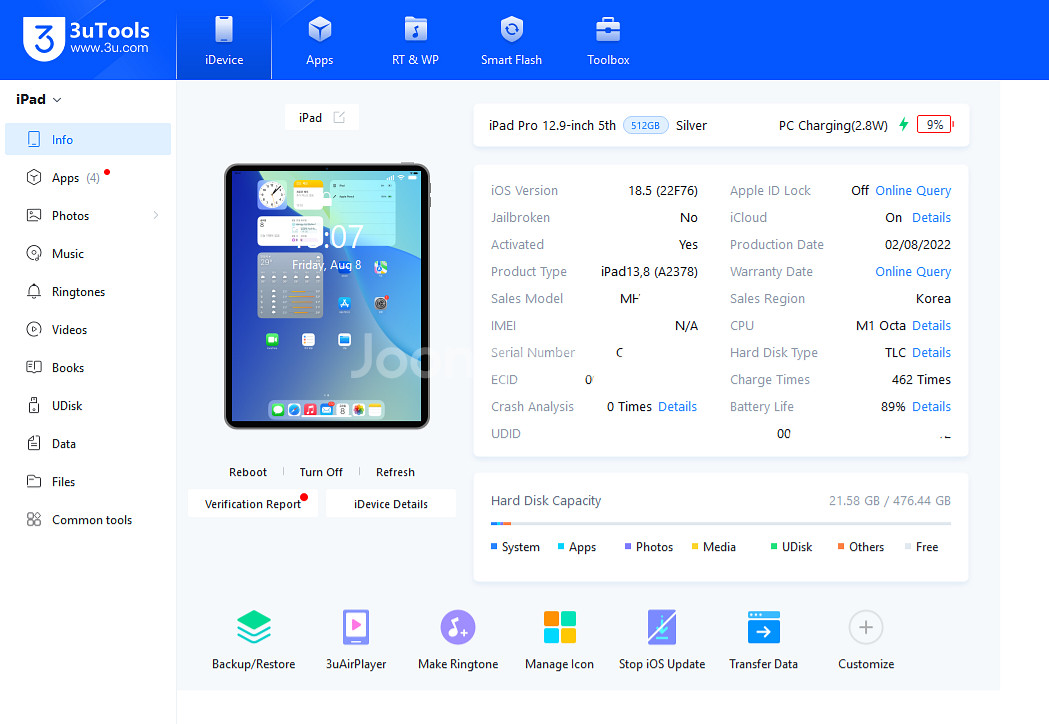
Task: Open CPU Details link
Action: 931,325
